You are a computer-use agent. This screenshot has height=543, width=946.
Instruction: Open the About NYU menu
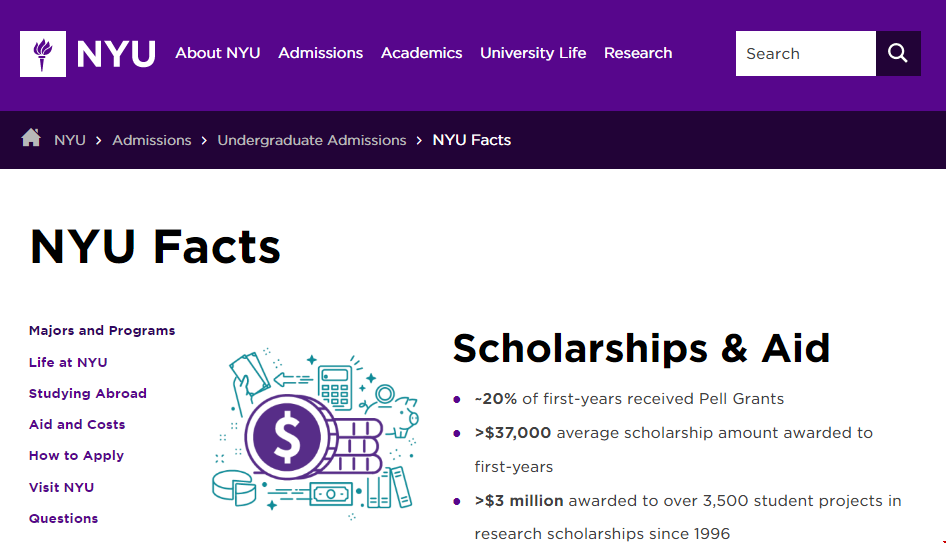218,53
